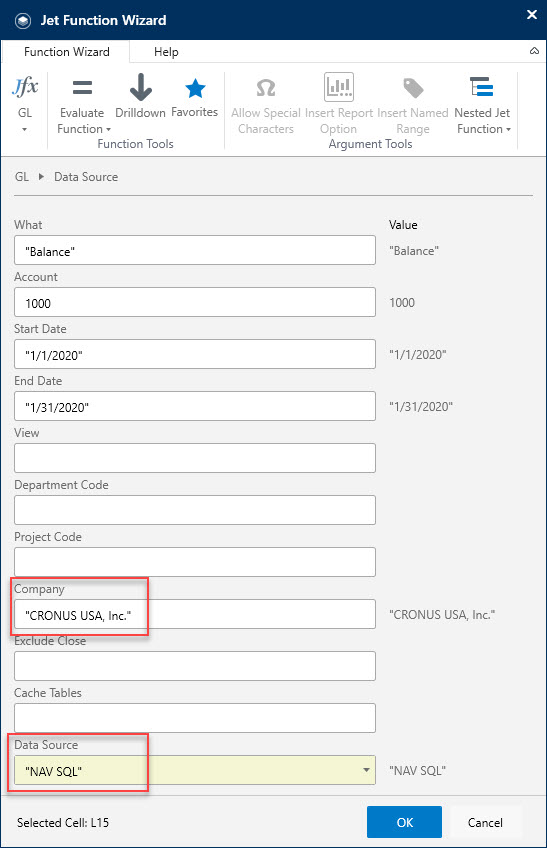Screen dimensions: 547x848
Task: Expand the Data Source dropdown arrow
Action: (x=366, y=770)
